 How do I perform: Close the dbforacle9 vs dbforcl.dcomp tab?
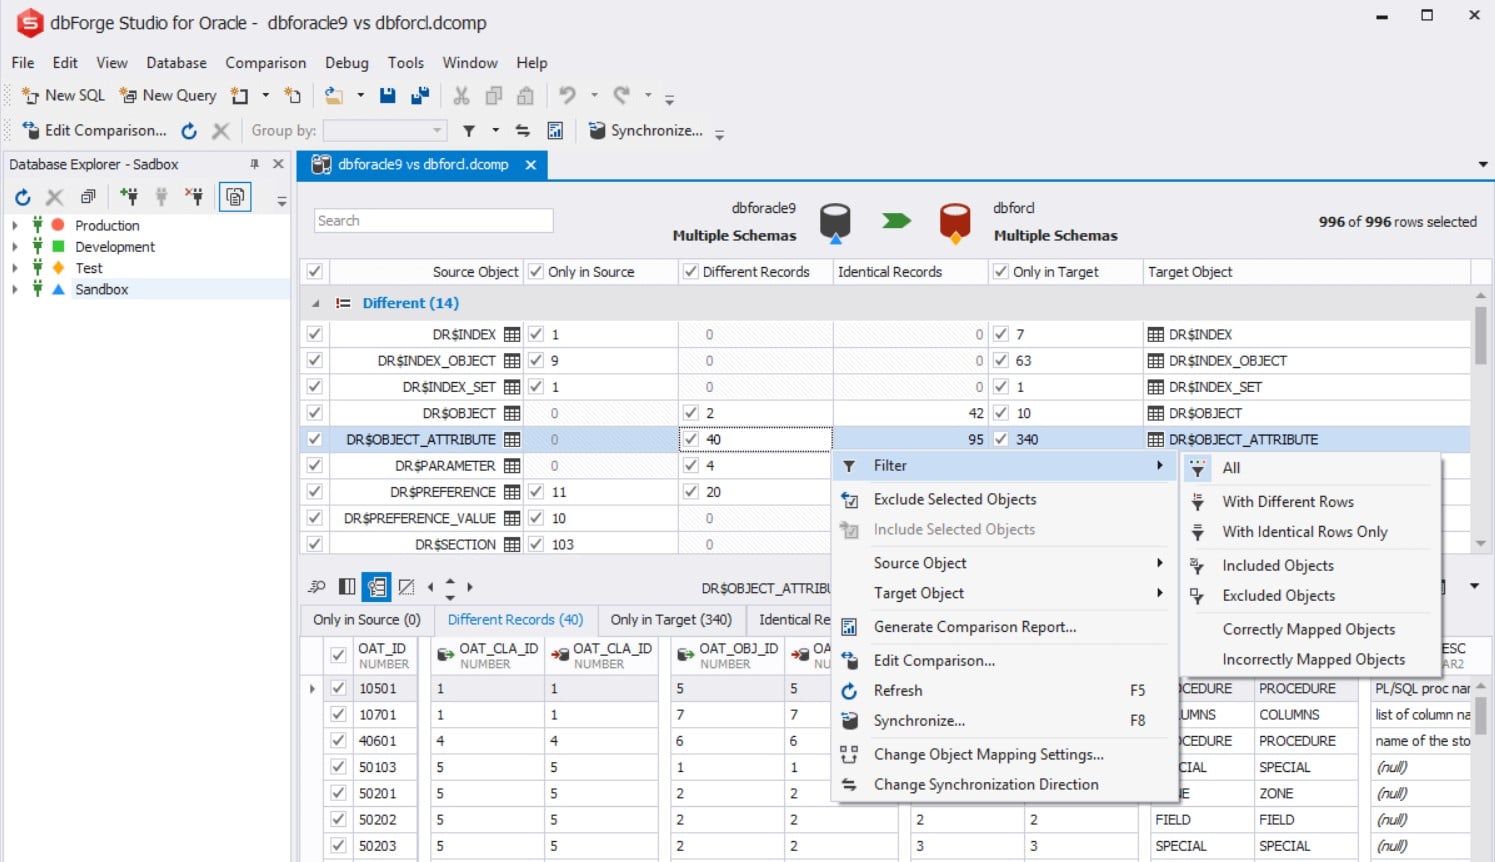coord(531,164)
